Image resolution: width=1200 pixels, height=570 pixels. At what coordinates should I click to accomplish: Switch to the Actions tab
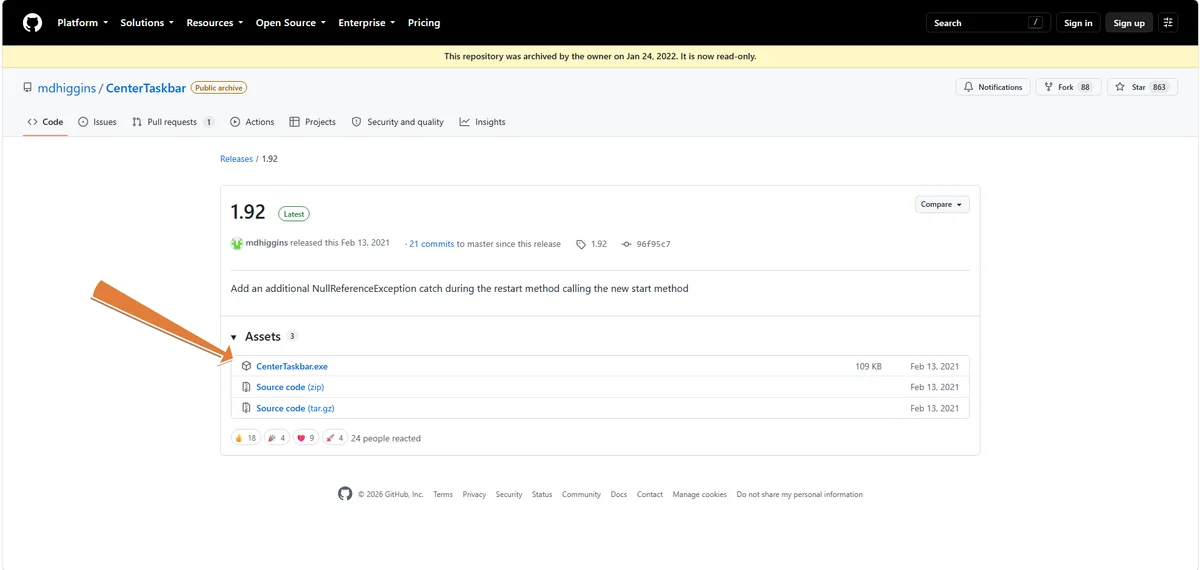[x=252, y=122]
